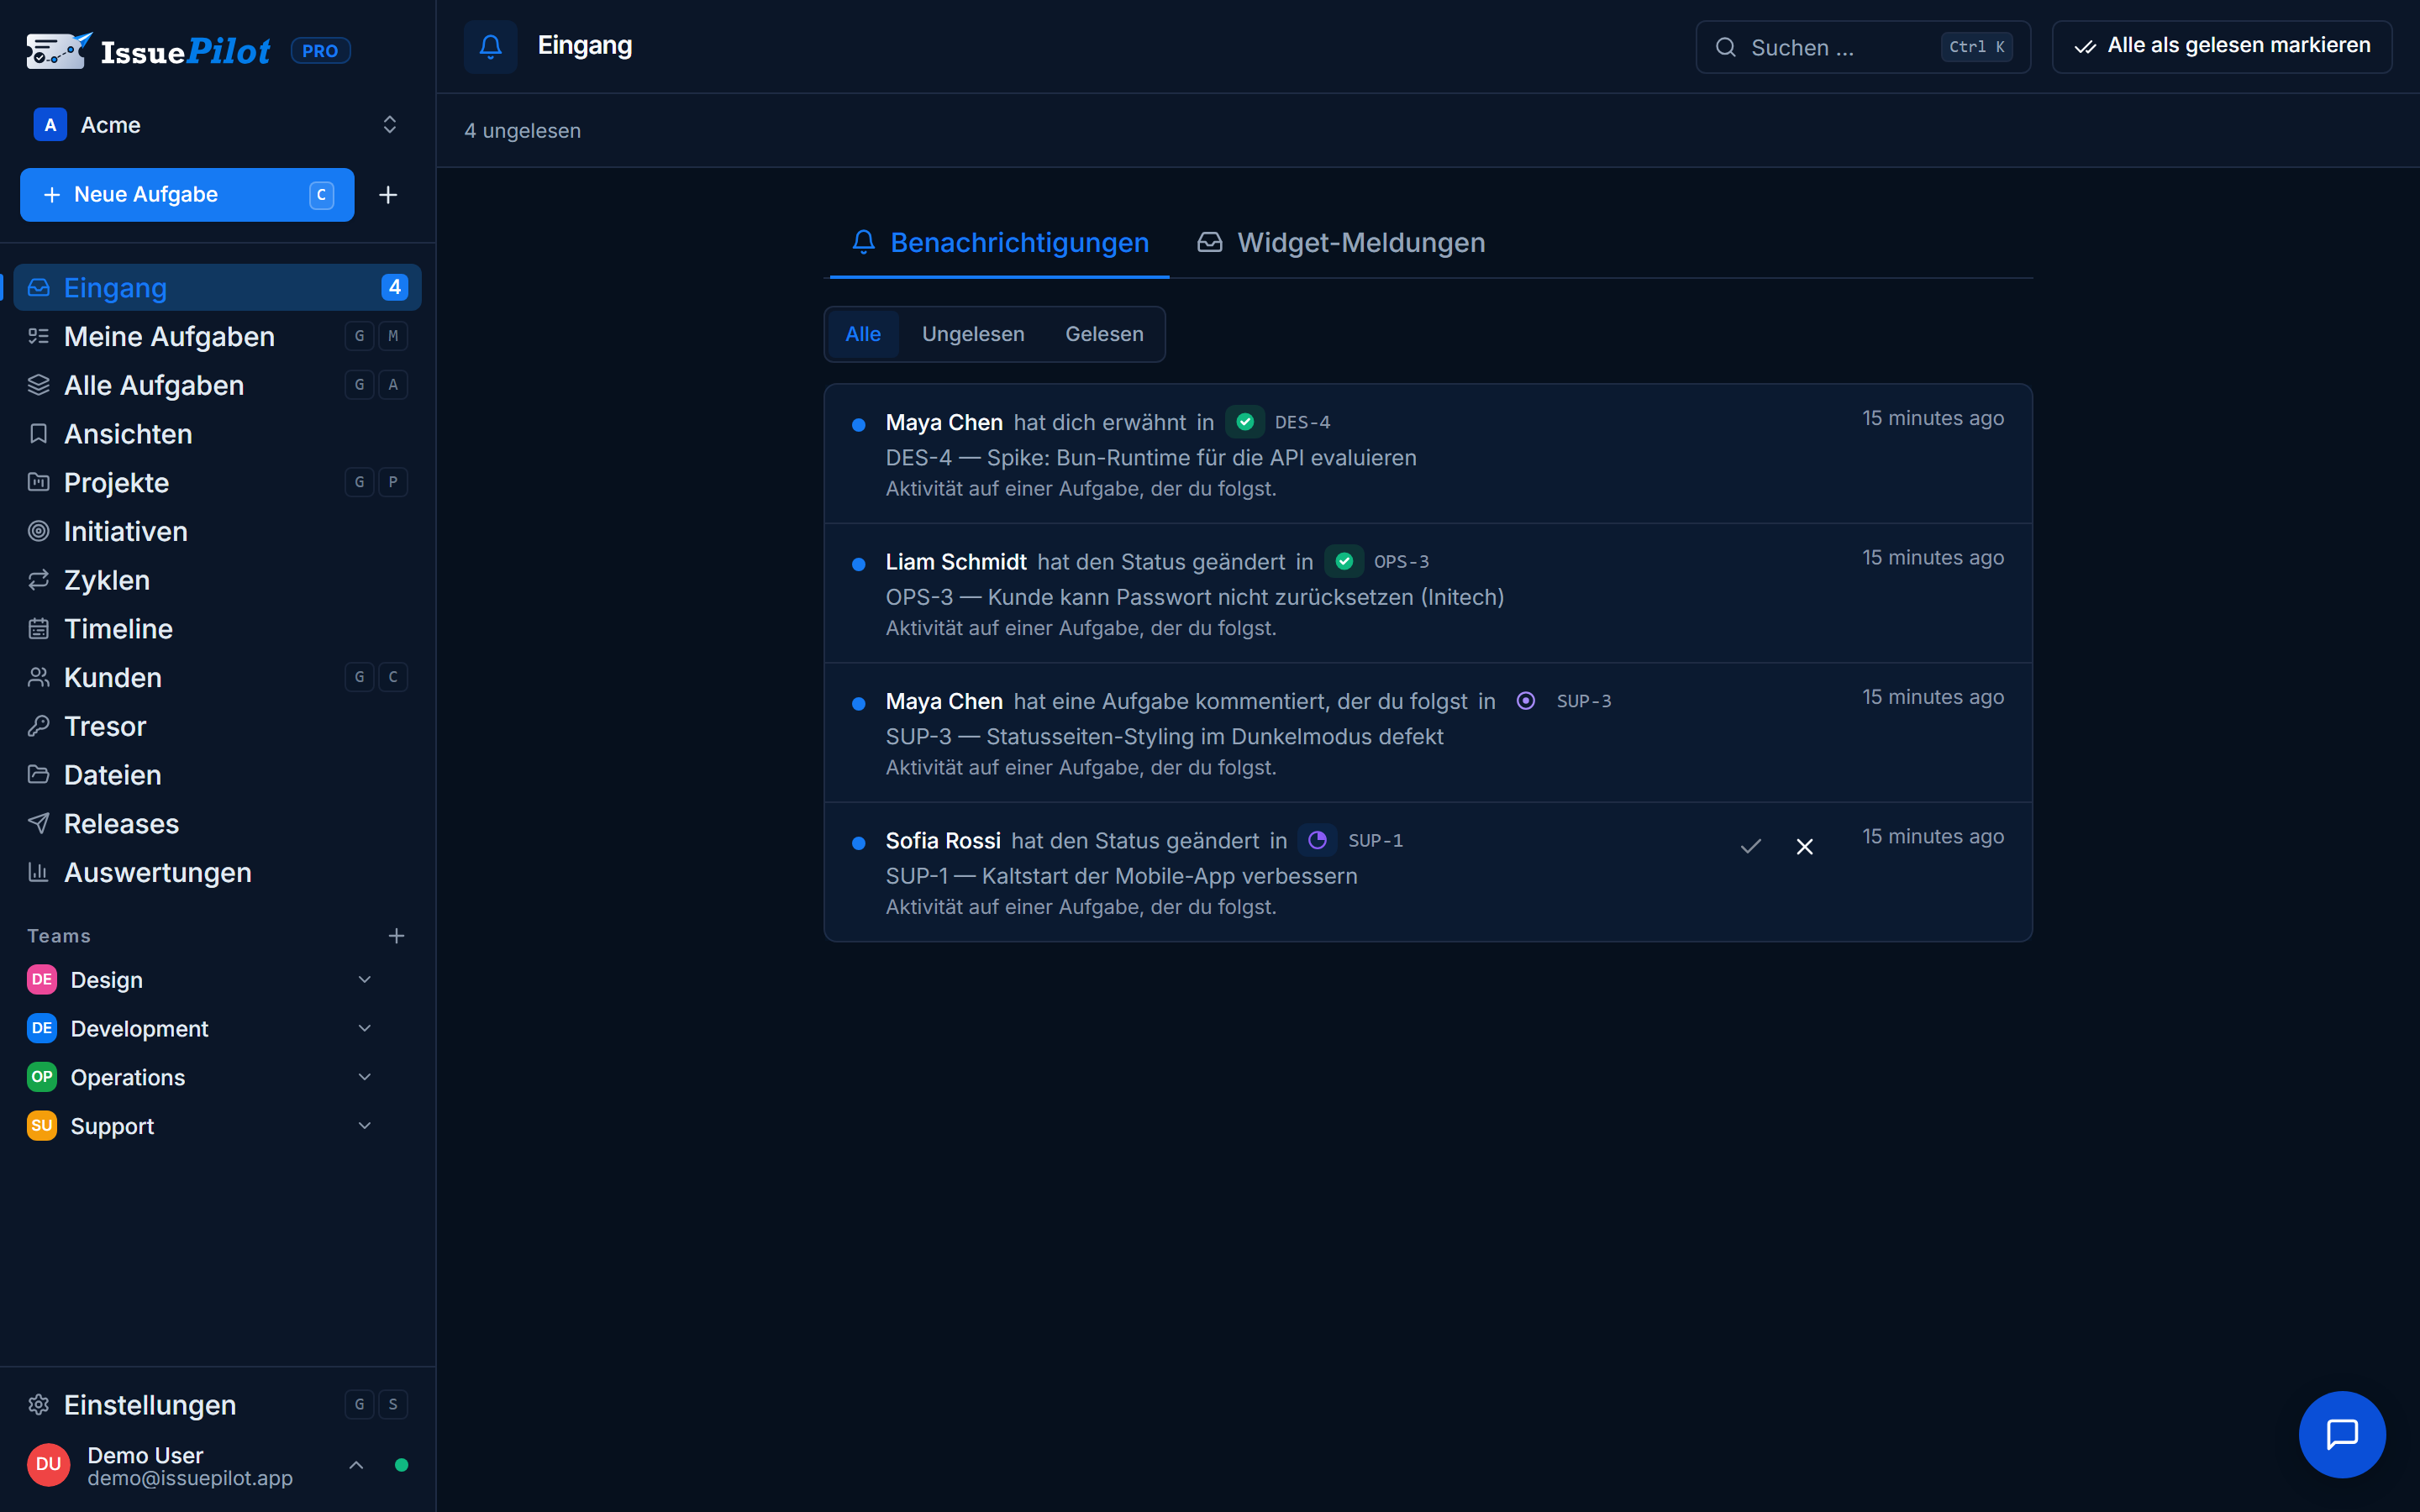Click the green online status dot

pos(401,1465)
